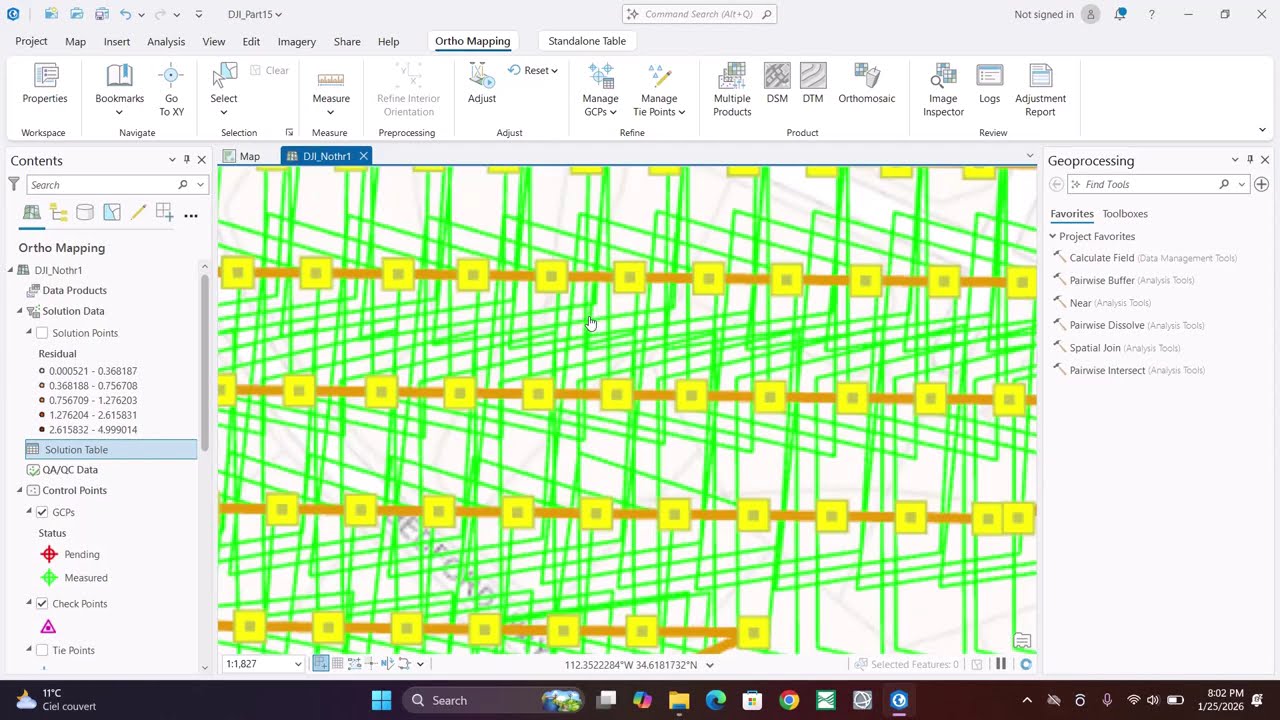Switch to the Map view tab
This screenshot has width=1280, height=720.
click(241, 156)
